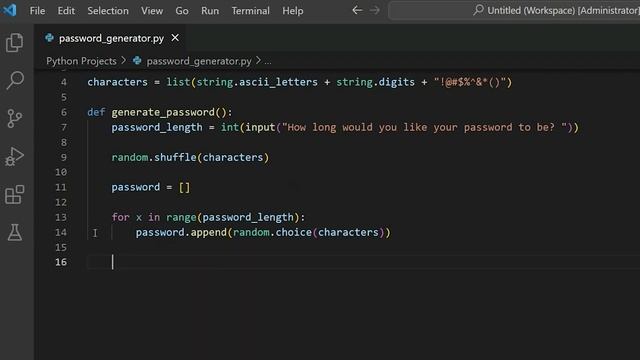The width and height of the screenshot is (640, 360).
Task: Click 'random.choice' on line 14
Action: (272, 232)
